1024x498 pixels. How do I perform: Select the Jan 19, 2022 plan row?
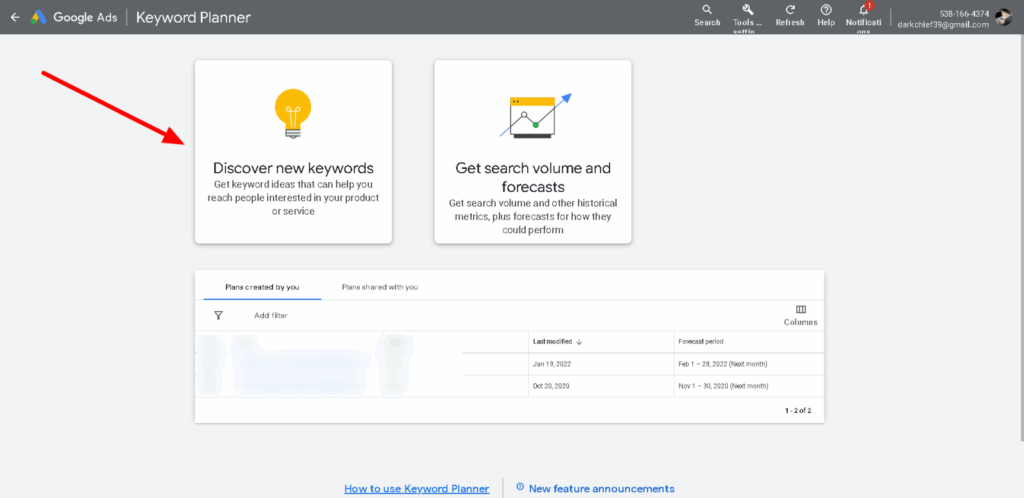tap(509, 364)
